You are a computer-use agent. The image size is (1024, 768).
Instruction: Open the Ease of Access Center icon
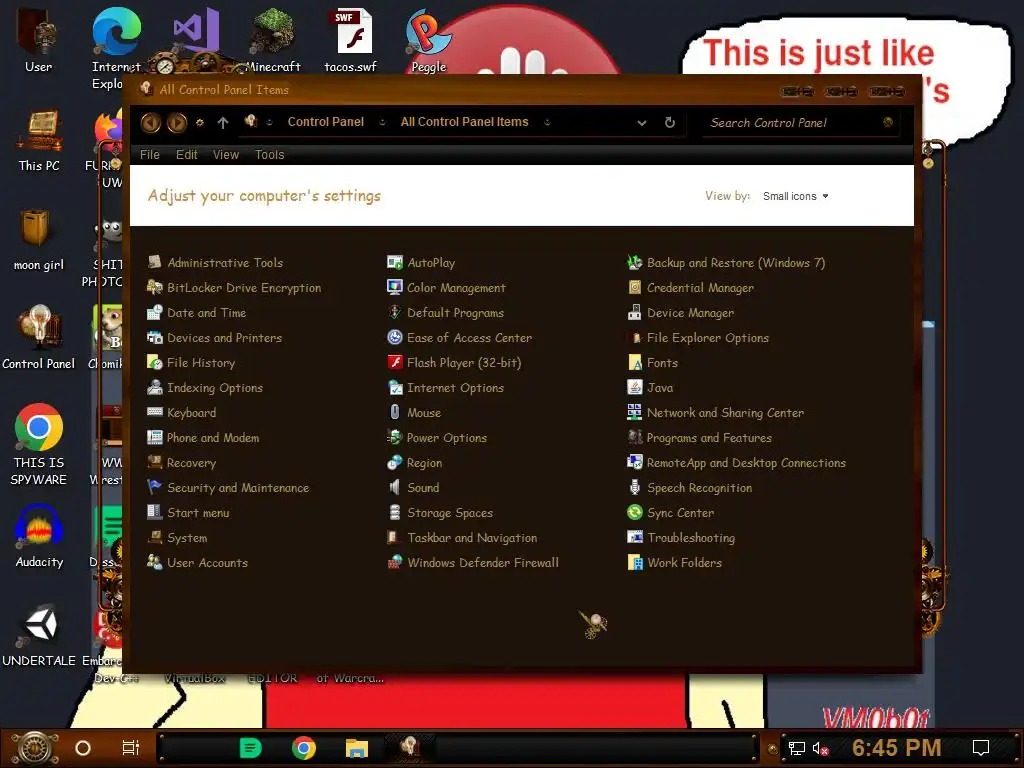(x=394, y=338)
